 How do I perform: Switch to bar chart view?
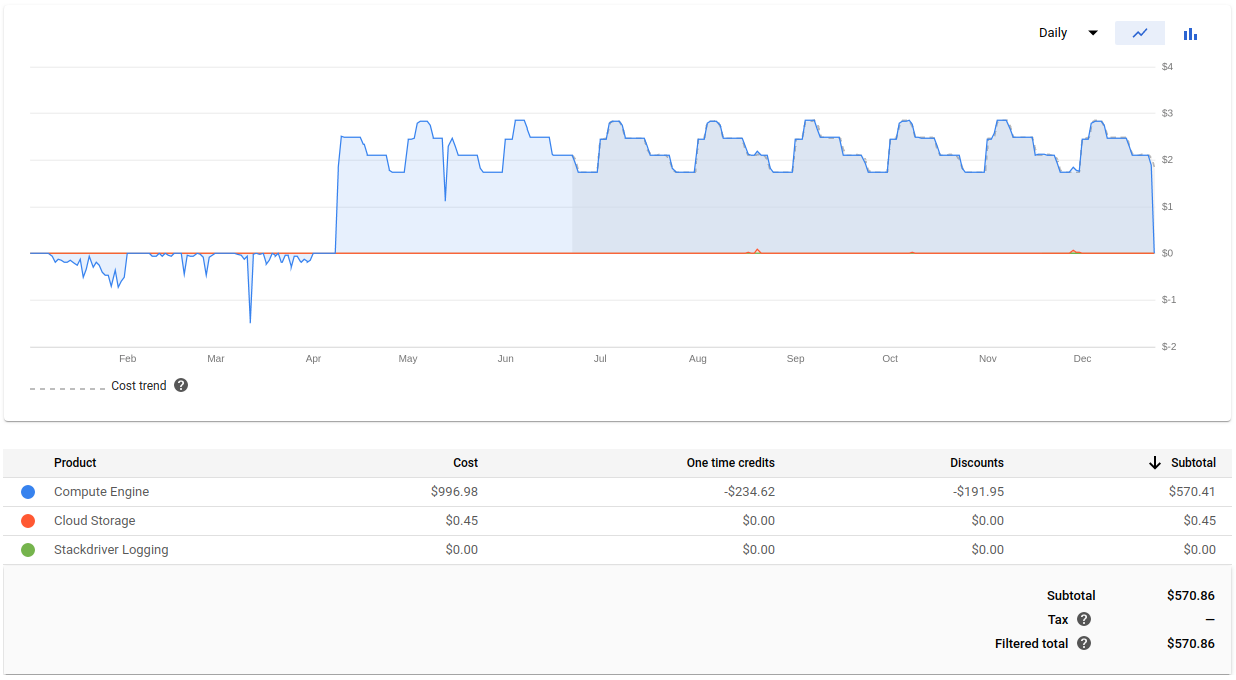coord(1190,33)
